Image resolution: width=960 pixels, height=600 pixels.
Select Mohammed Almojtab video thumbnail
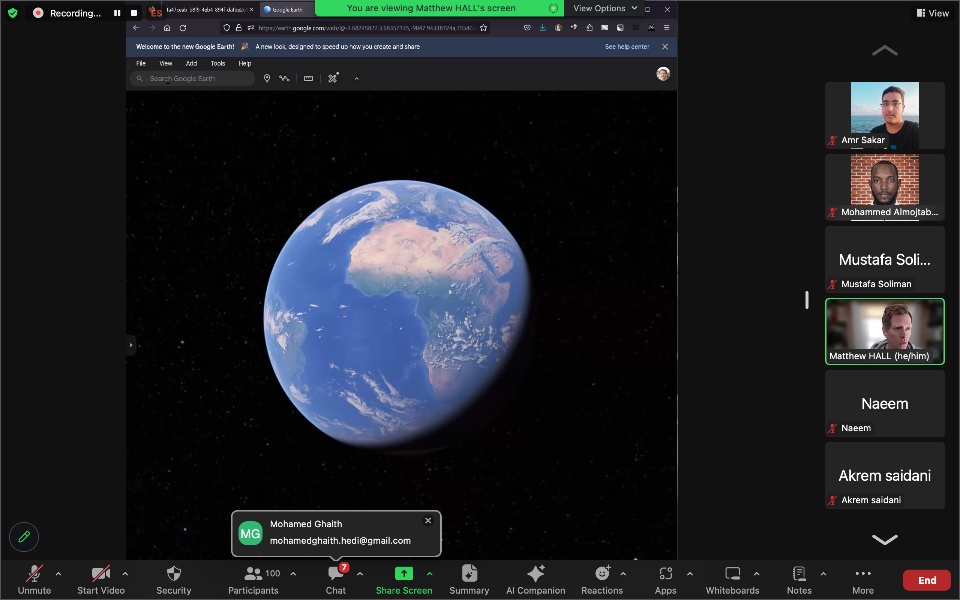pyautogui.click(x=885, y=187)
